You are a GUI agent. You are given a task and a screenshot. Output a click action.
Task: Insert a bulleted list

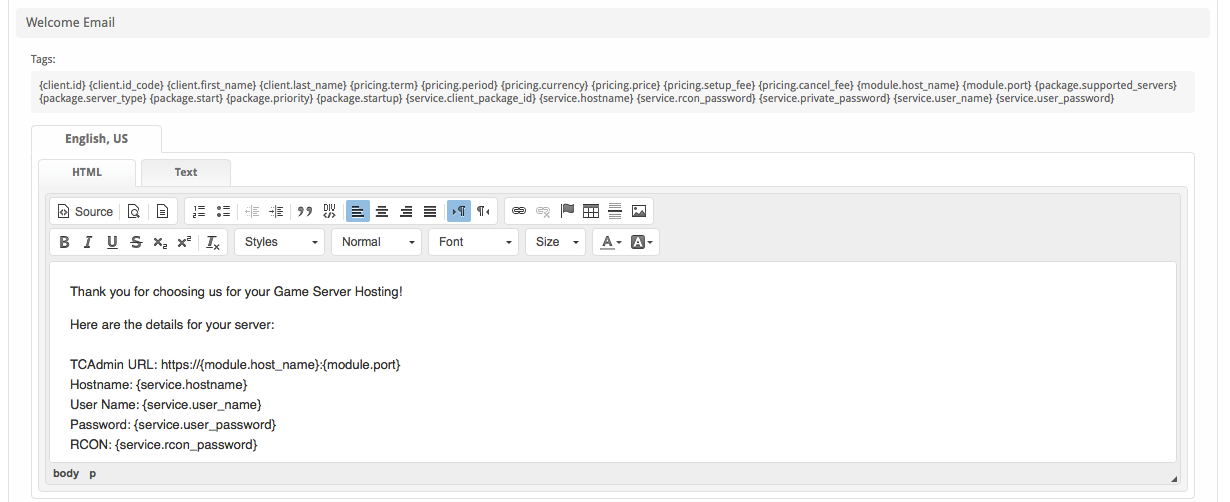[x=223, y=211]
